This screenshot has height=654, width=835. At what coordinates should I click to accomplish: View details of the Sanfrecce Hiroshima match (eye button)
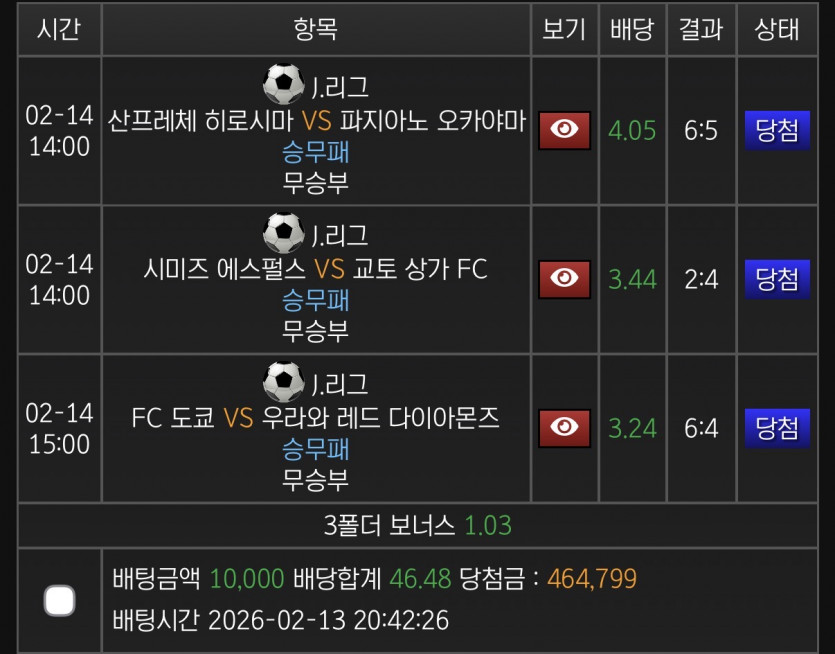(564, 130)
